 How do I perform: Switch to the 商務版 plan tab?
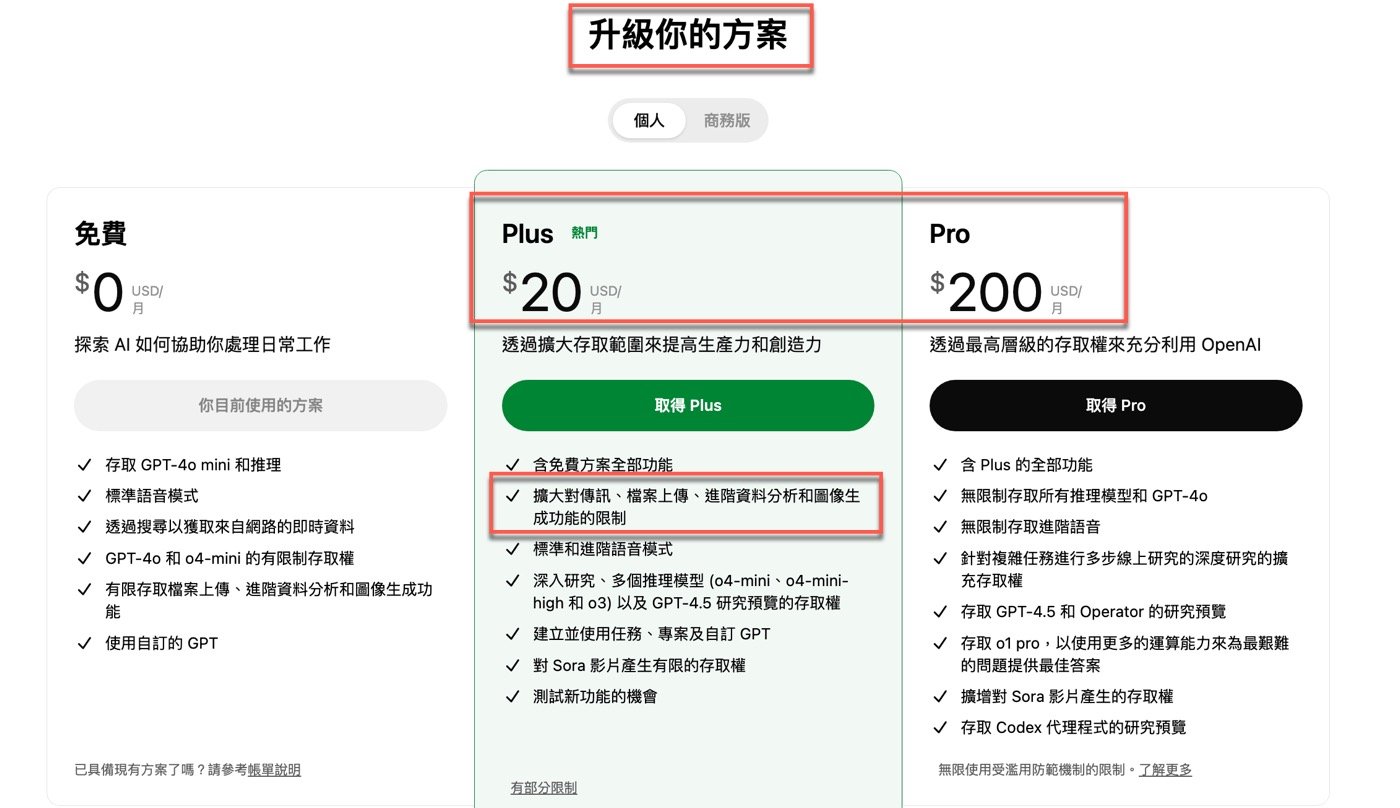click(727, 120)
